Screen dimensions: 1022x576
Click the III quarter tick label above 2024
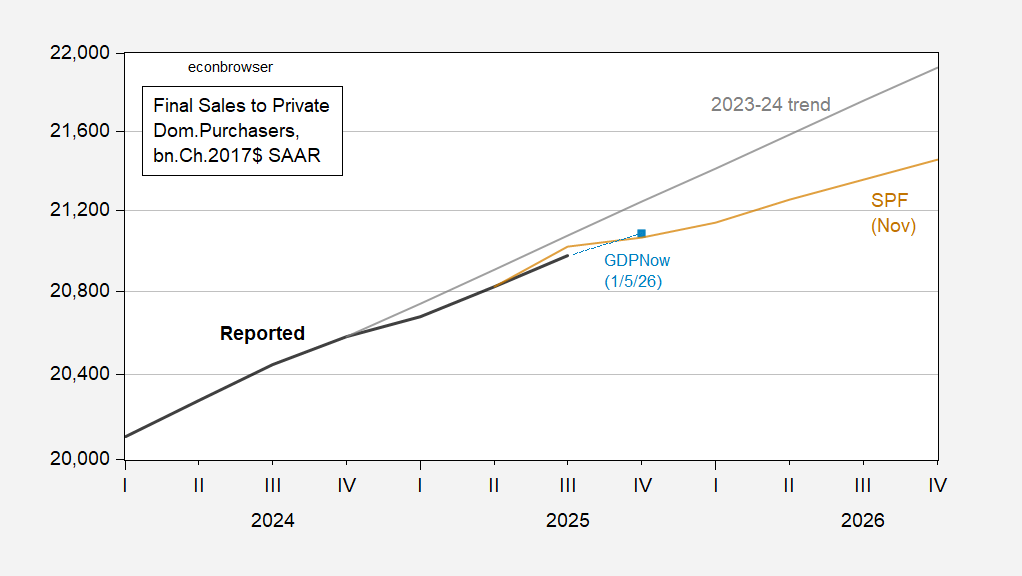point(272,486)
